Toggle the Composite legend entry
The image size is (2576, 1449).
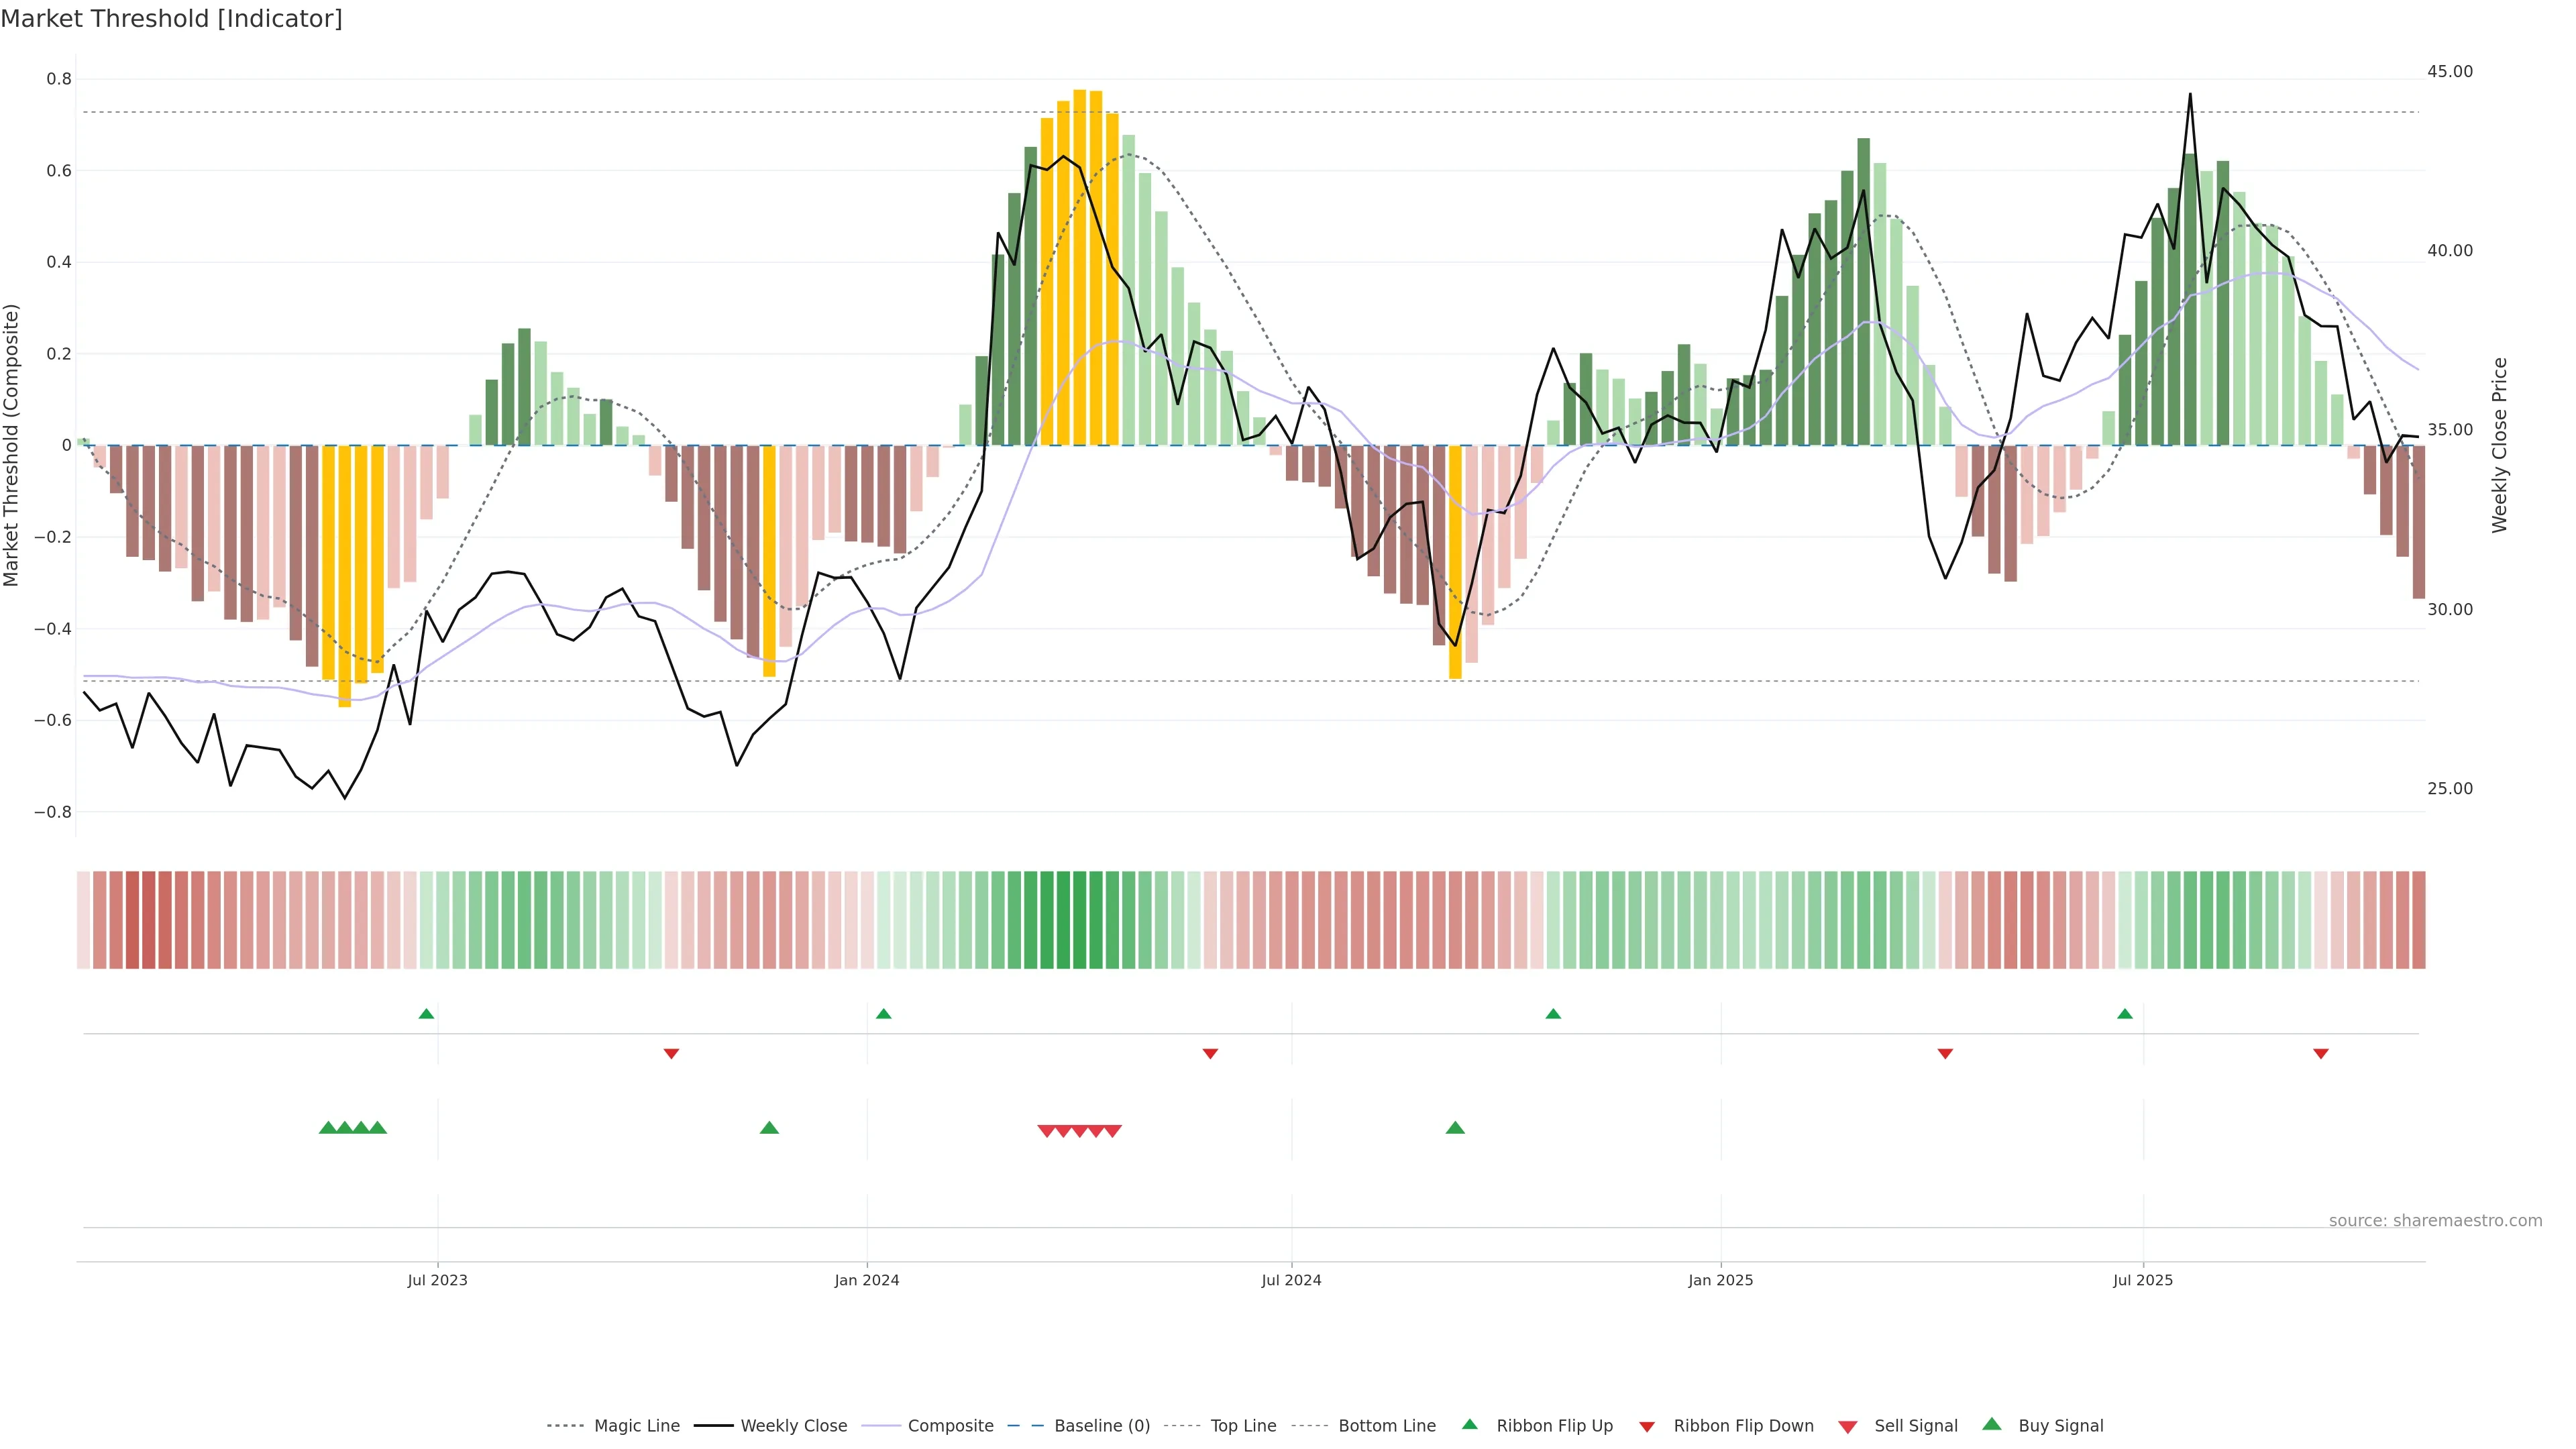pyautogui.click(x=950, y=1426)
